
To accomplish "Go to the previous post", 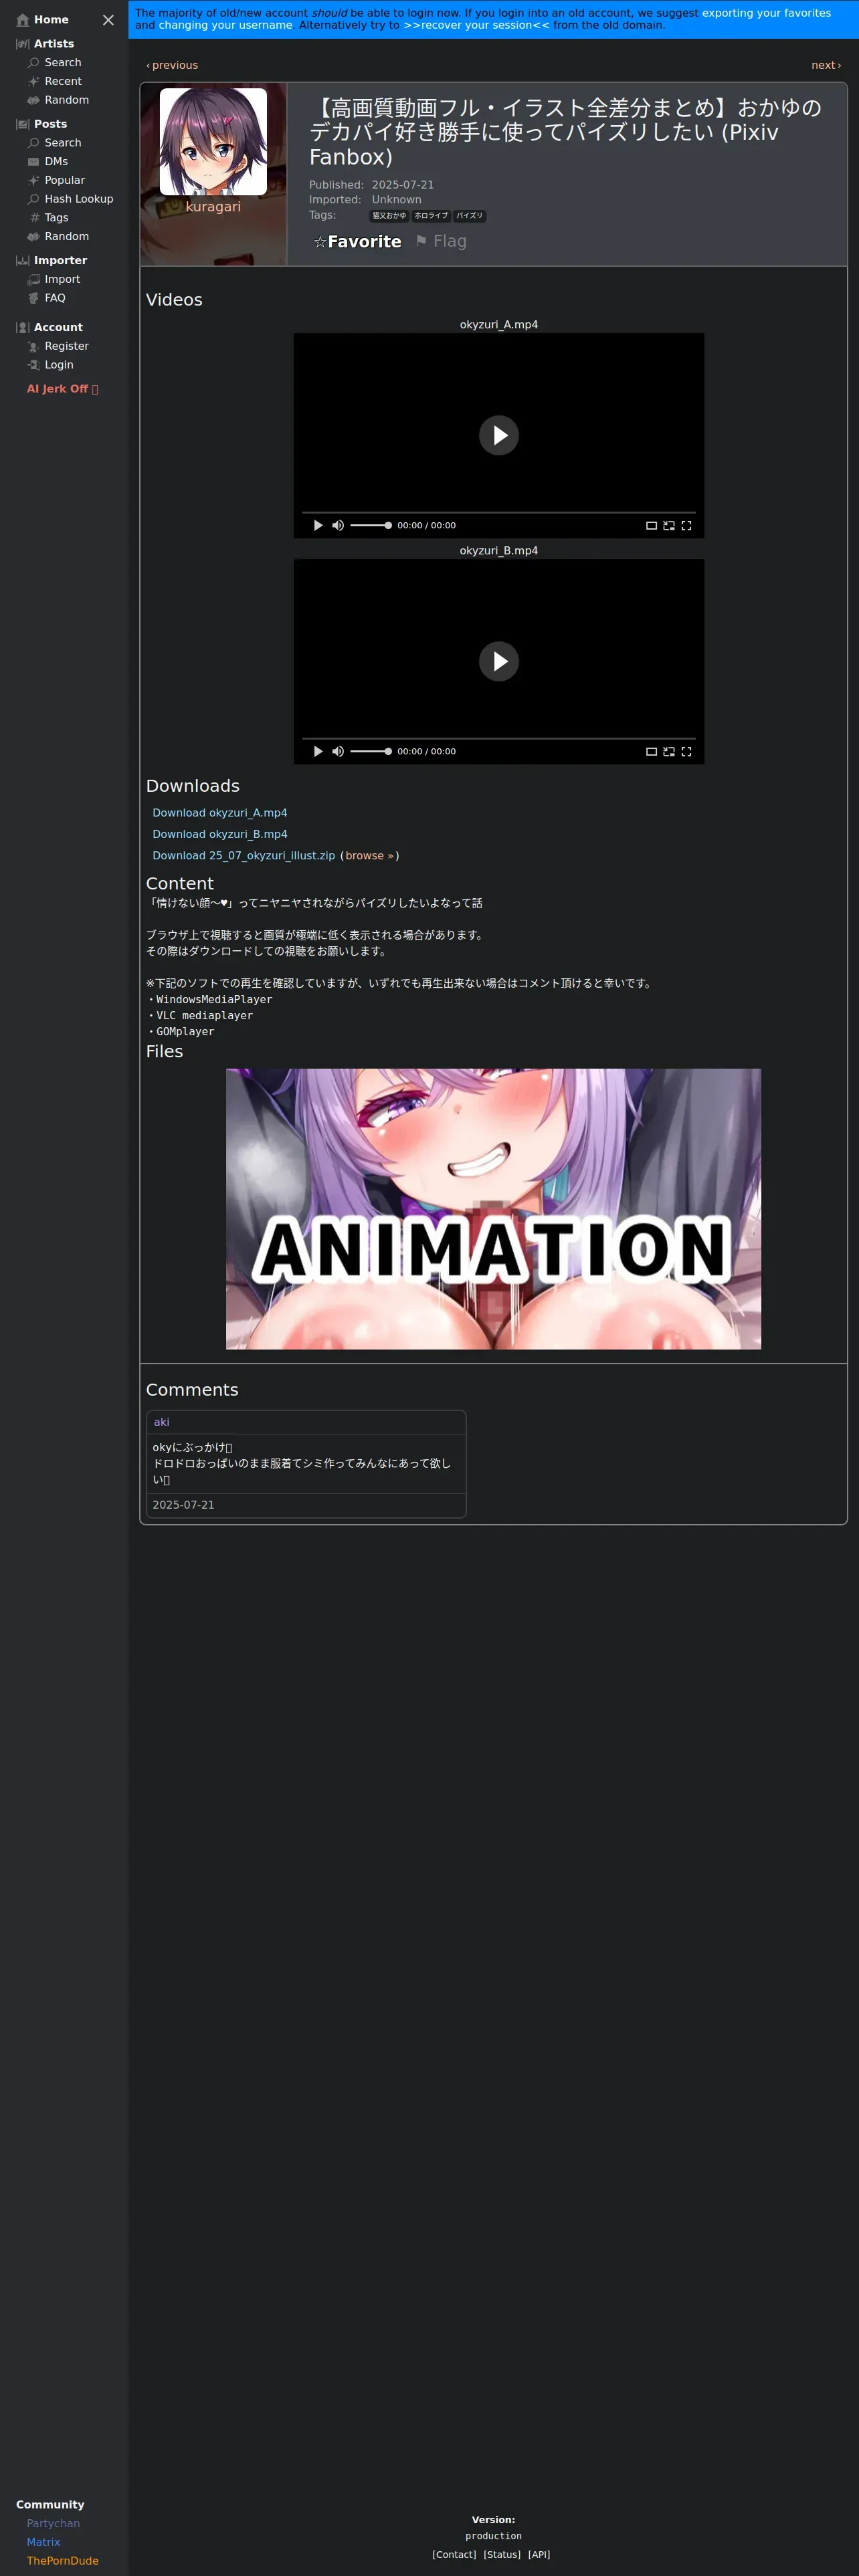I will pos(172,65).
